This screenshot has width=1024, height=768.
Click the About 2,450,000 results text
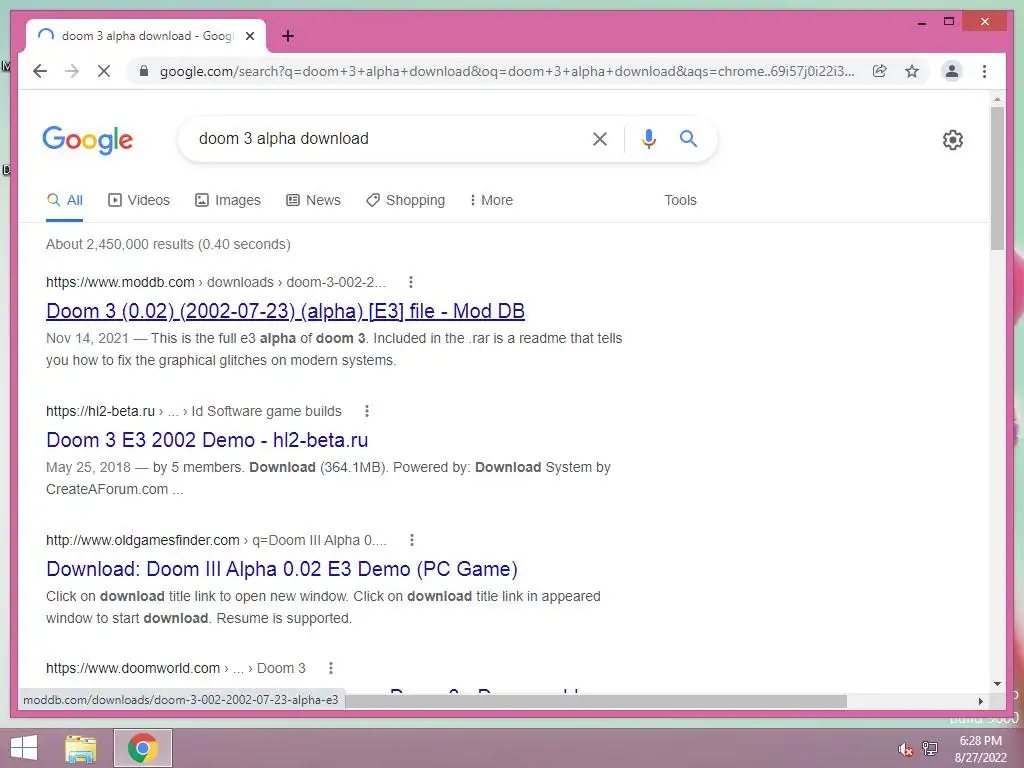168,244
